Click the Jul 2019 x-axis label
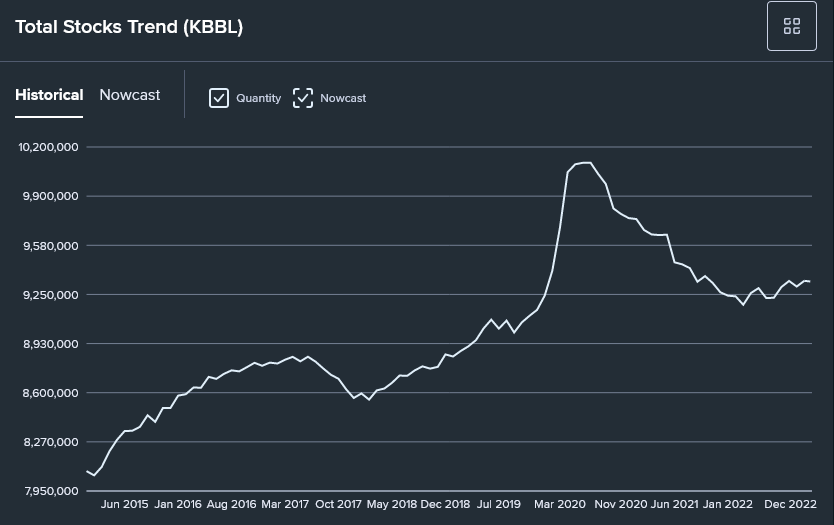 [x=498, y=504]
